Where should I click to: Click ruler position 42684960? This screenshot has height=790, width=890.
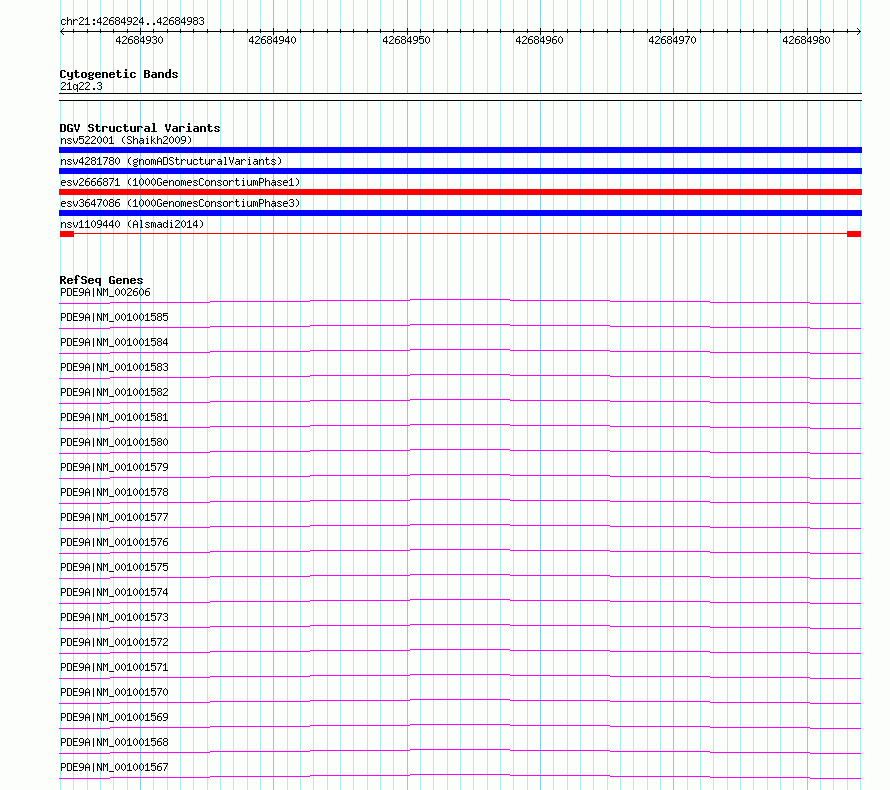pos(539,40)
